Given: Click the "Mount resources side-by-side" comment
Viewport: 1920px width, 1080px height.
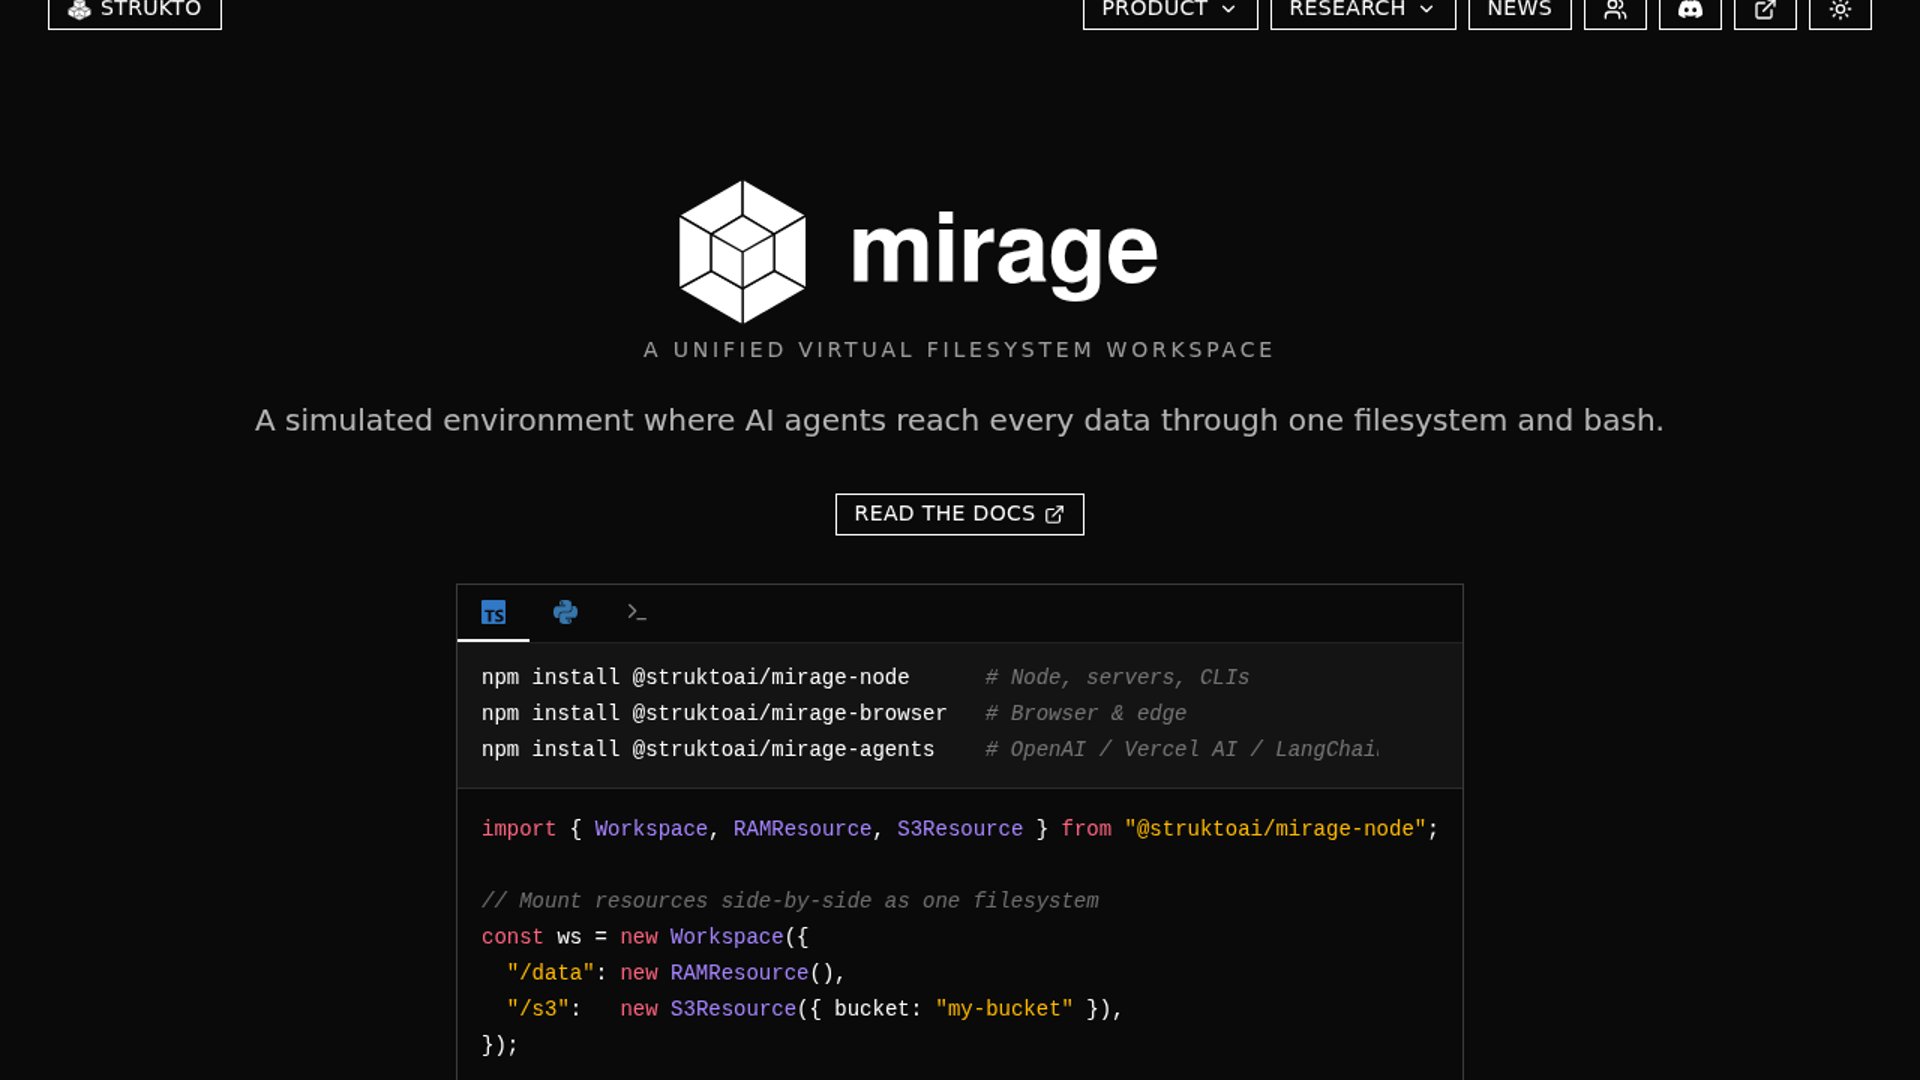Looking at the screenshot, I should click(790, 901).
